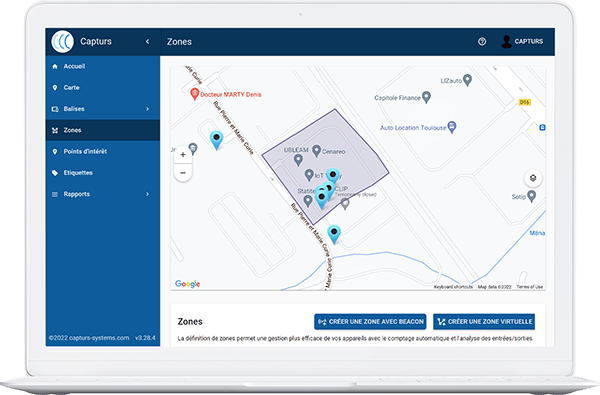600x395 pixels.
Task: Click Créer une zone virtuelle
Action: pyautogui.click(x=484, y=322)
